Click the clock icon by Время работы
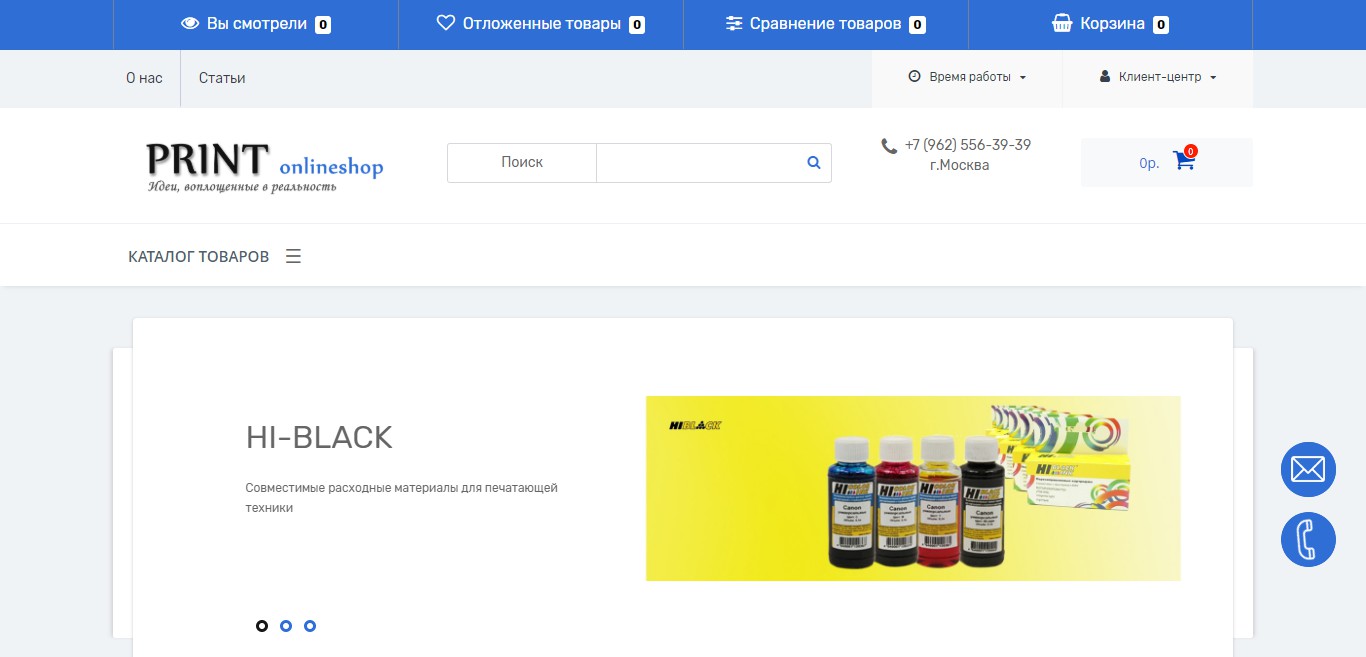 click(x=914, y=76)
